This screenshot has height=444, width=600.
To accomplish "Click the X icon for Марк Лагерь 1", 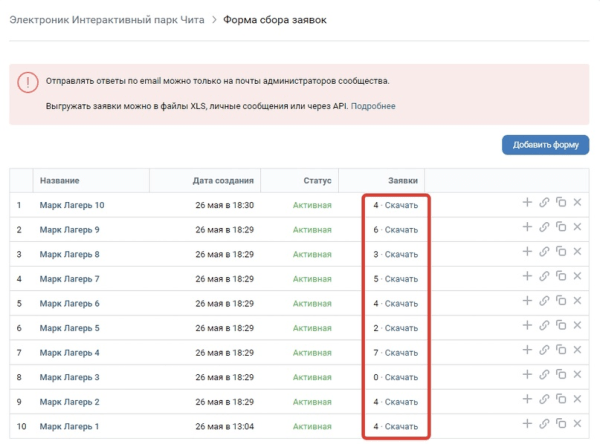I will click(x=577, y=425).
